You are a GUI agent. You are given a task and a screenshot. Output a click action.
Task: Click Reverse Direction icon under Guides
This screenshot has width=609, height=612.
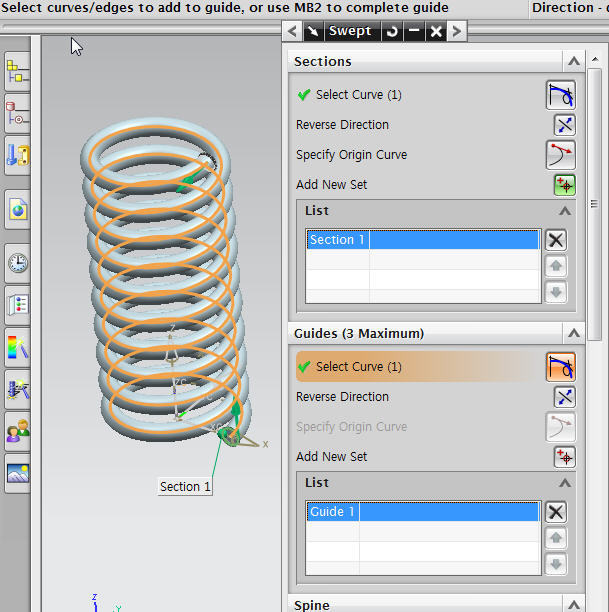pos(564,397)
